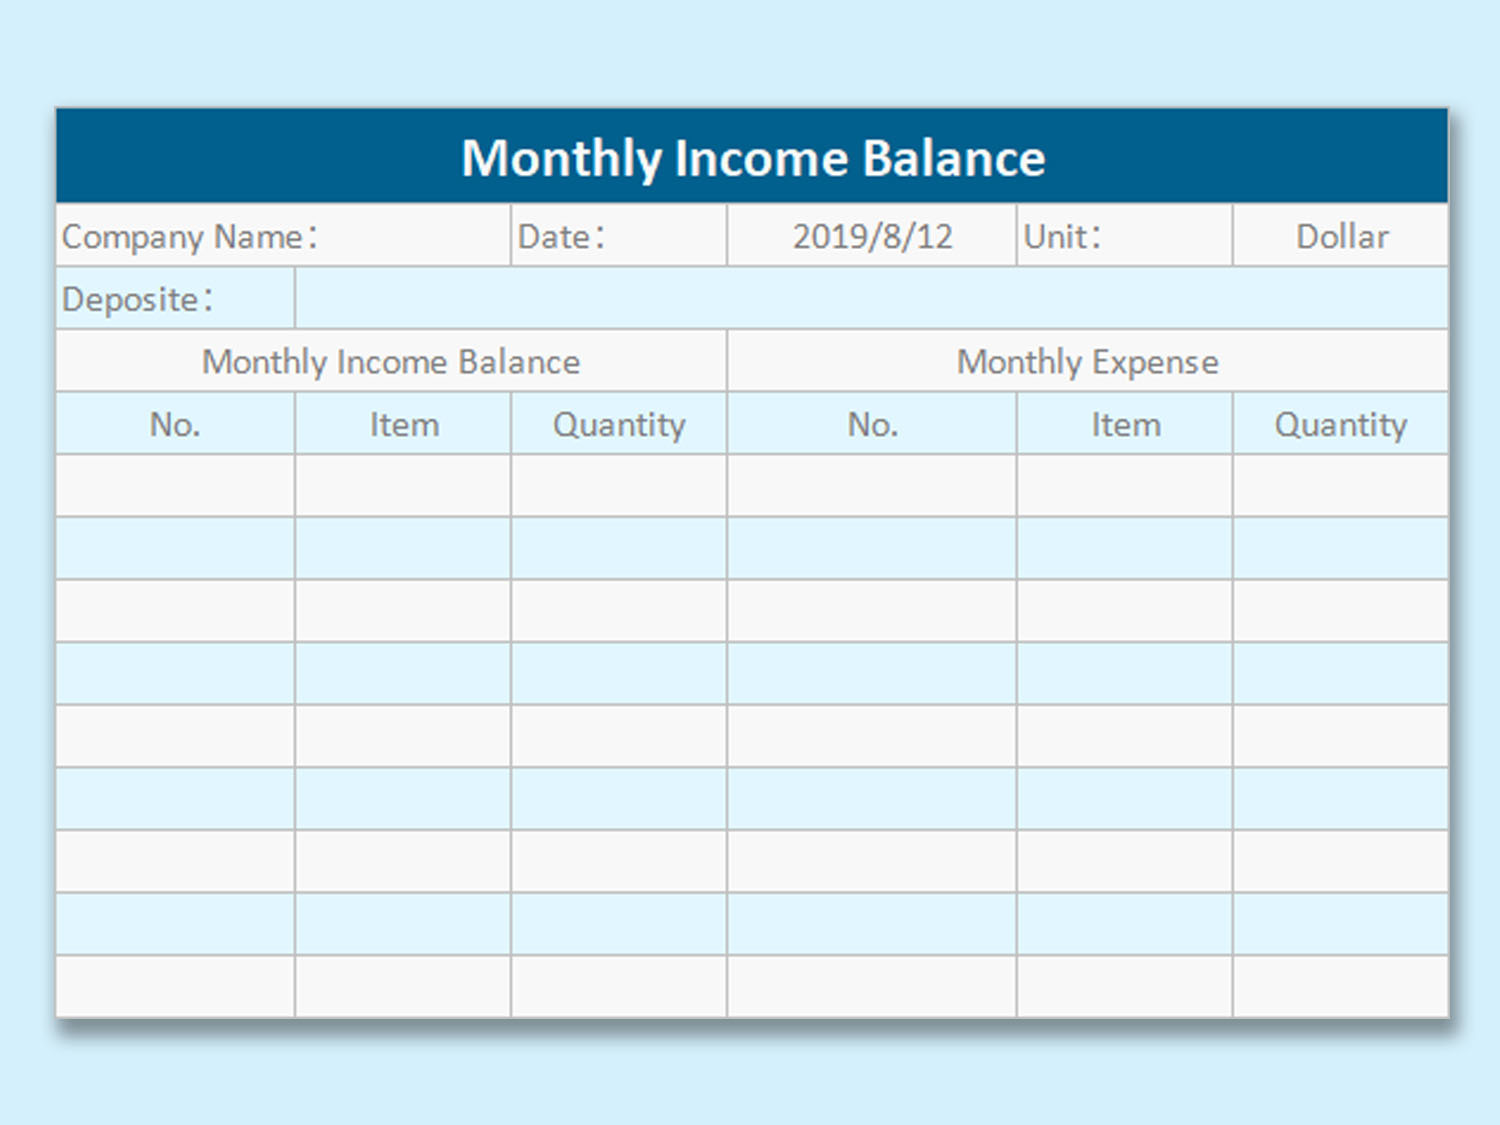Click the Monthly Income Balance section header
1500x1125 pixels.
[390, 362]
